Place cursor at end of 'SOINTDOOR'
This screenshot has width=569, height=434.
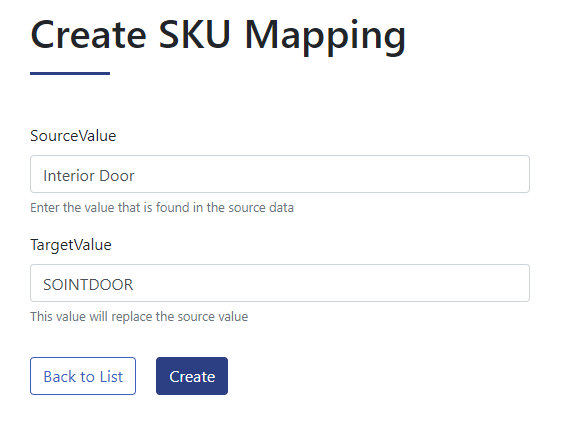click(x=134, y=284)
